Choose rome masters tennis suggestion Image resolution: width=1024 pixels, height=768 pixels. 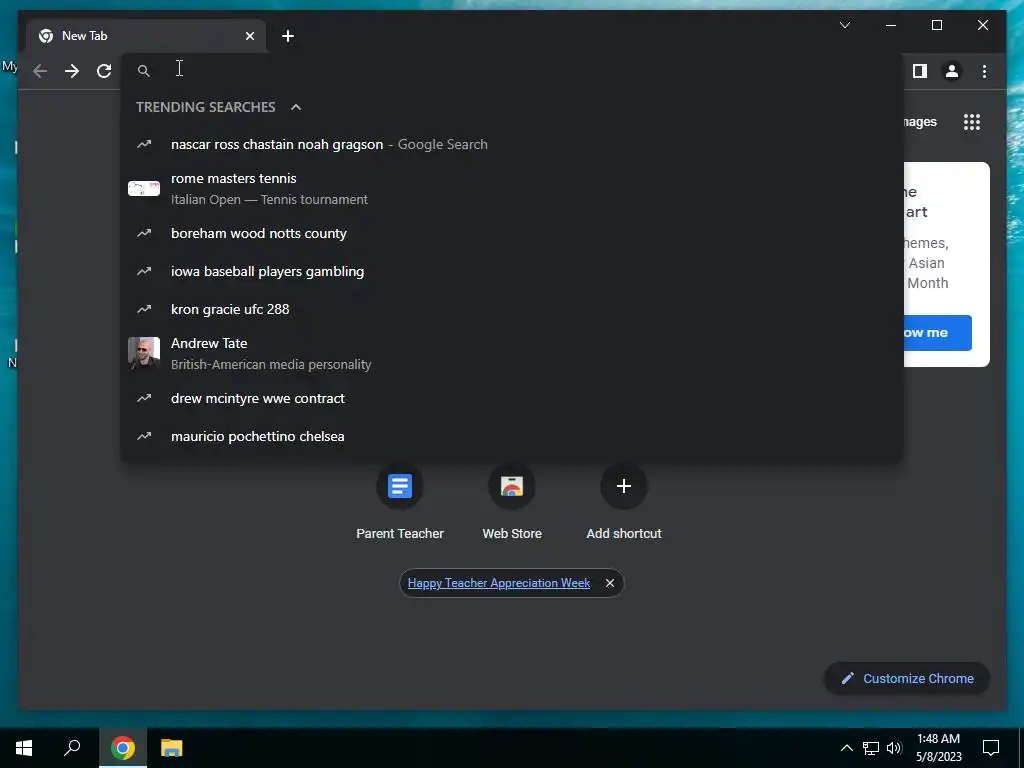click(512, 189)
